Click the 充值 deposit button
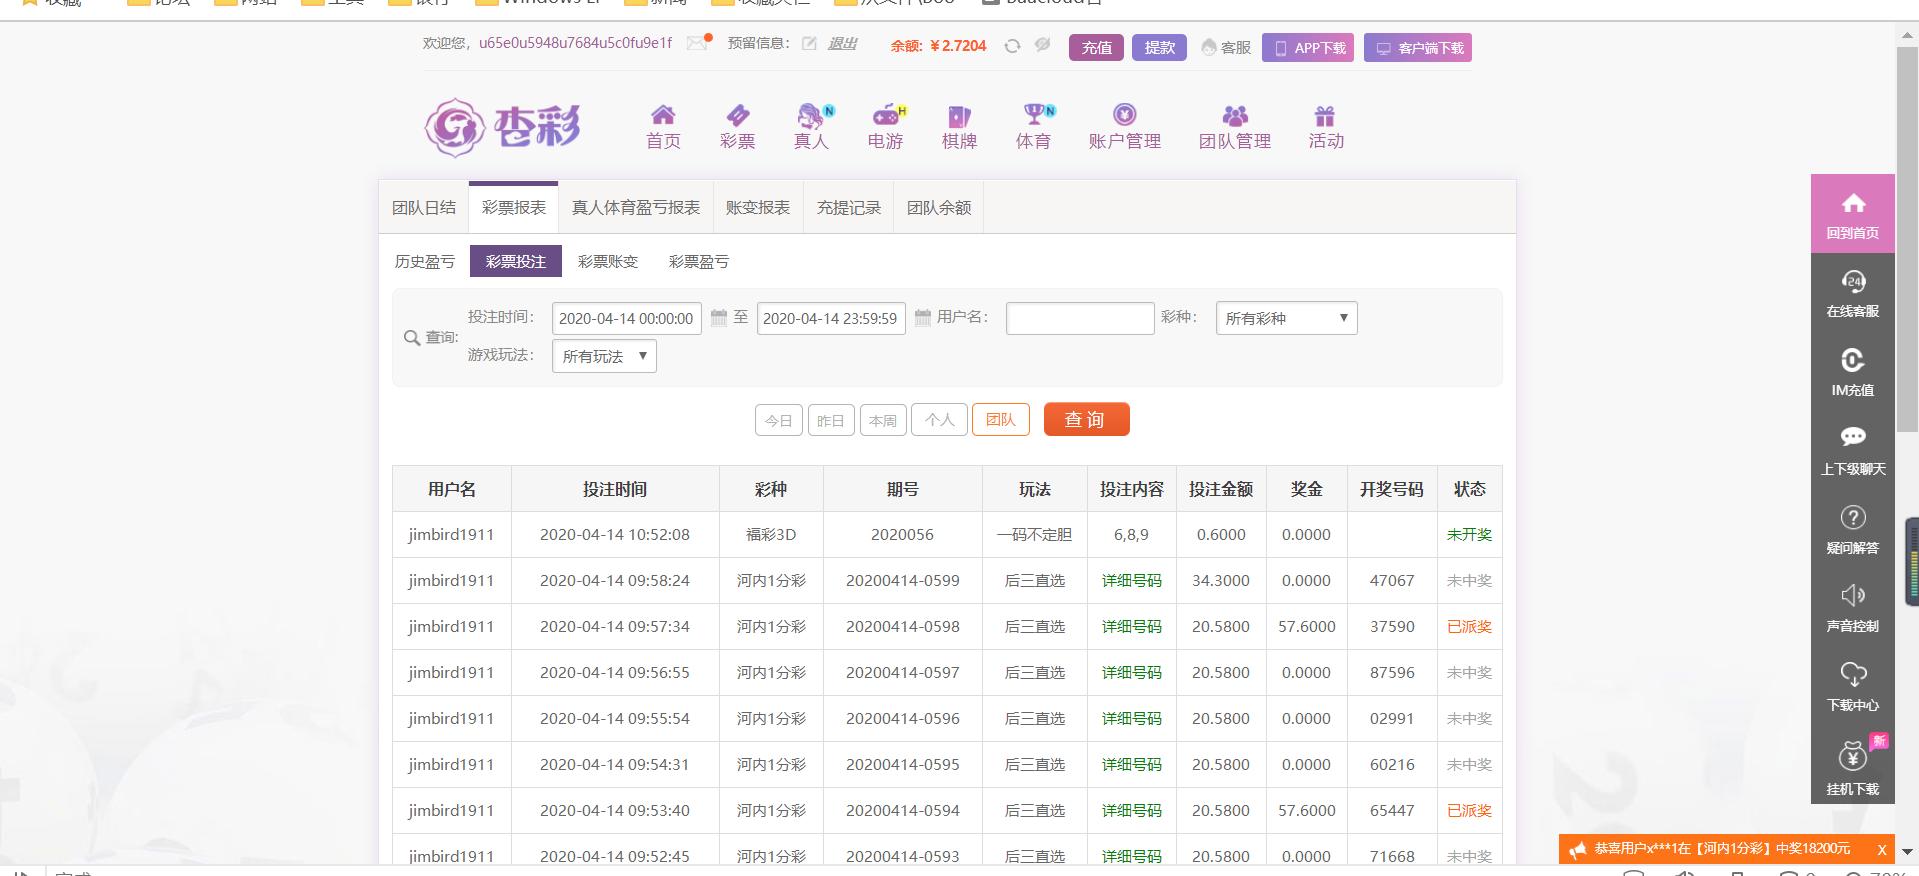The height and width of the screenshot is (876, 1919). coord(1096,47)
